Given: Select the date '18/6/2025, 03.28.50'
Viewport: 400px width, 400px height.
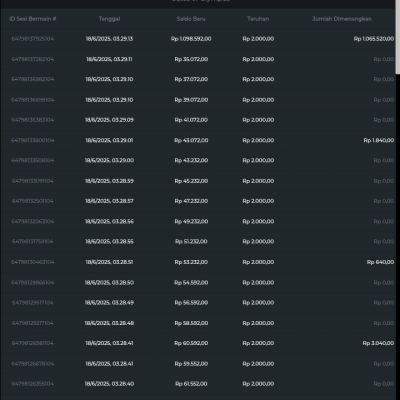Looking at the screenshot, I should 109,283.
